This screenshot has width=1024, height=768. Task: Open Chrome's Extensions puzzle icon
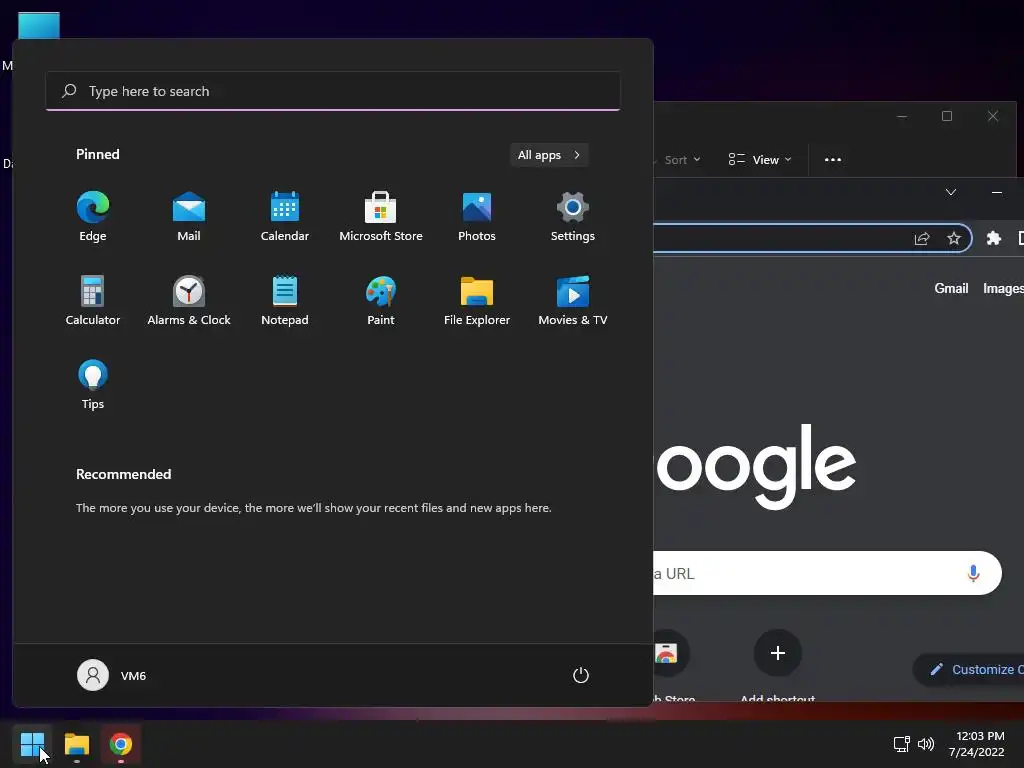coord(993,238)
